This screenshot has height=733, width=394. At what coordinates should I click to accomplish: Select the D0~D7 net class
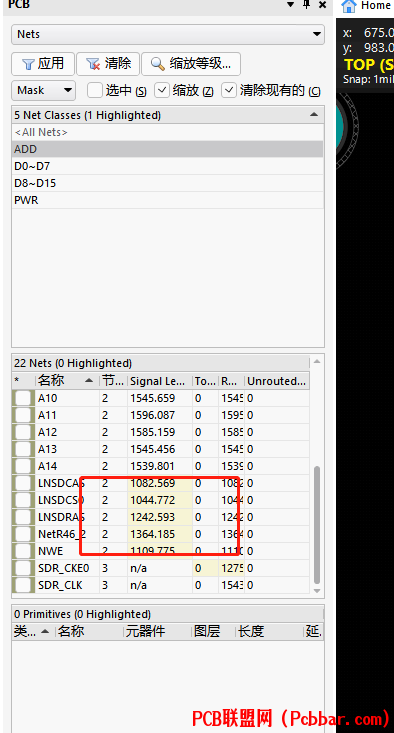click(167, 166)
